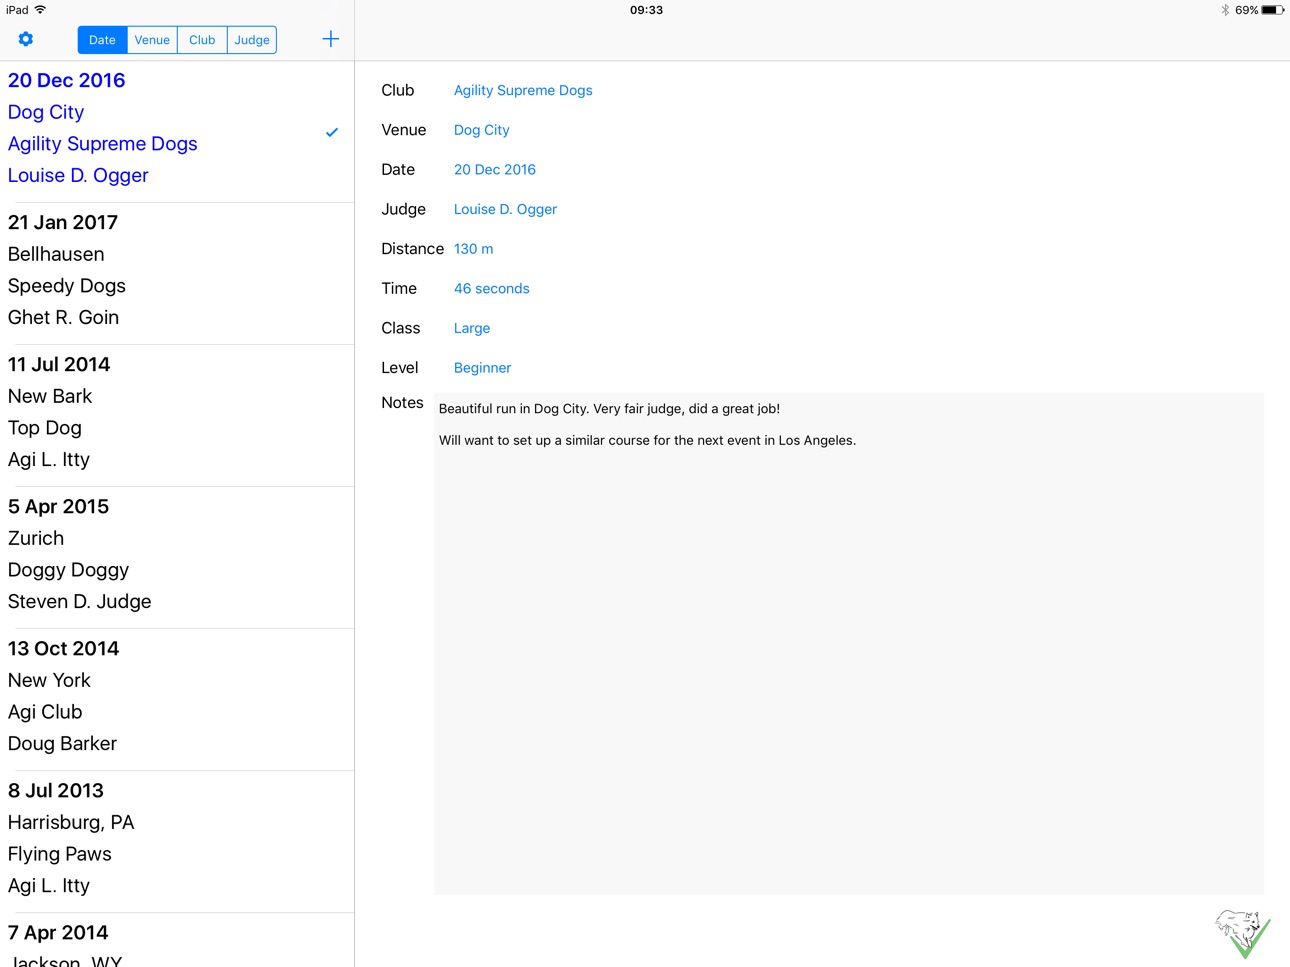Change Distance value 130 m
Screen dimensions: 1290x967
(x=473, y=249)
